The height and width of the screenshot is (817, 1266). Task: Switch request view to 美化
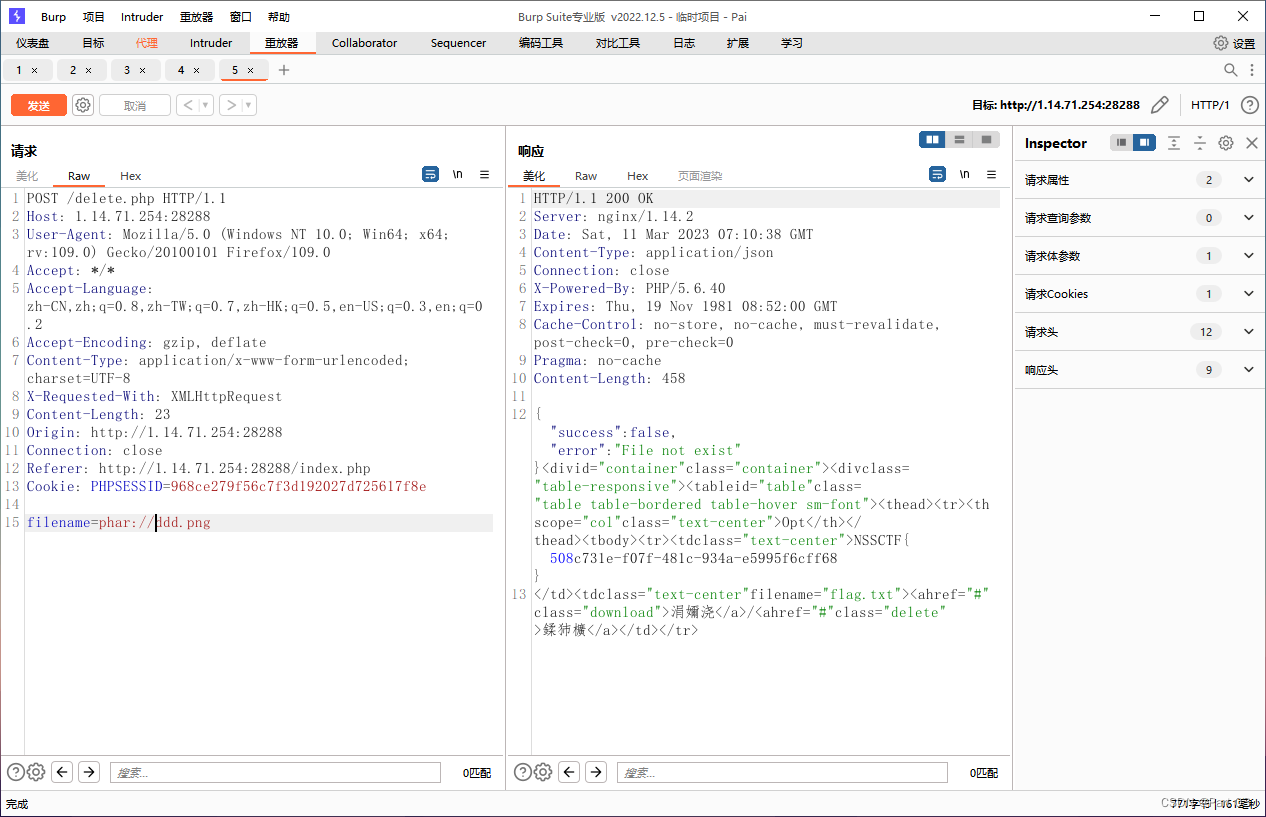[x=27, y=176]
